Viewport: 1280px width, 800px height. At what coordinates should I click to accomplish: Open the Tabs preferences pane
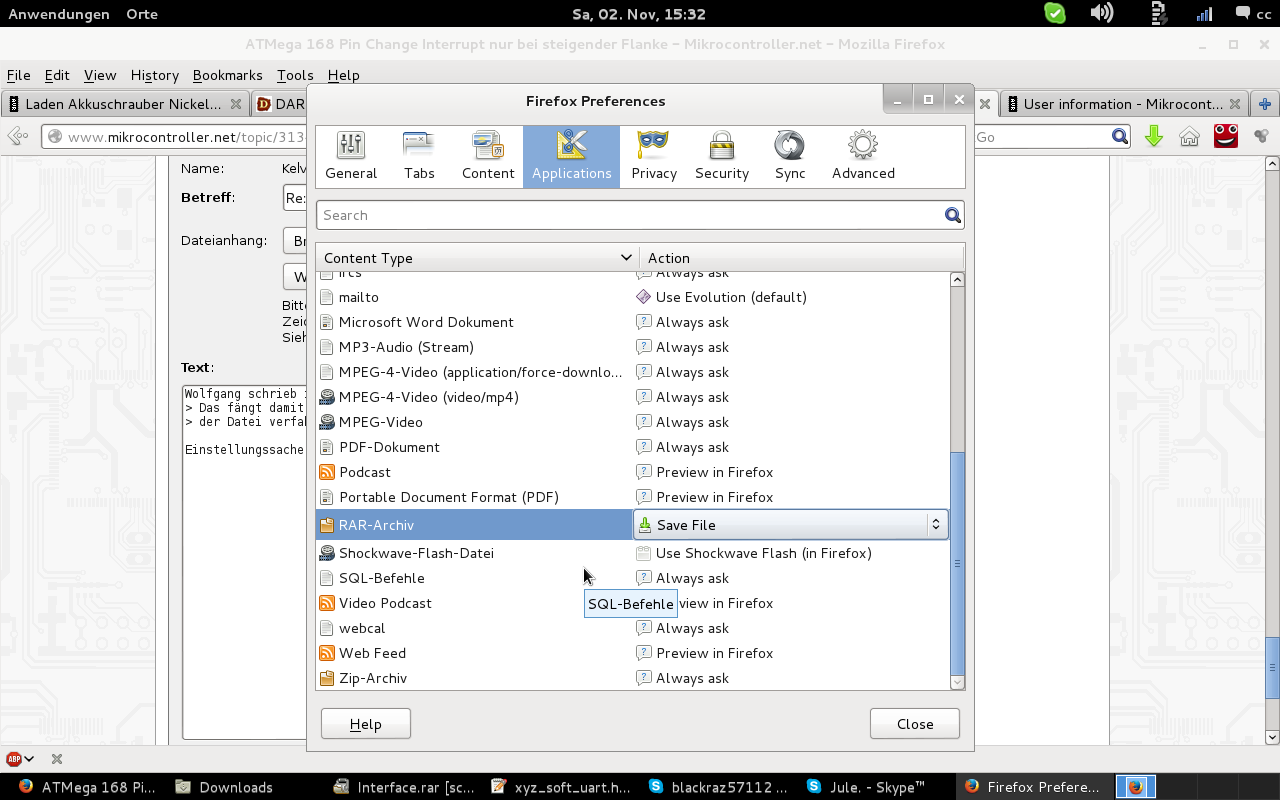point(419,156)
